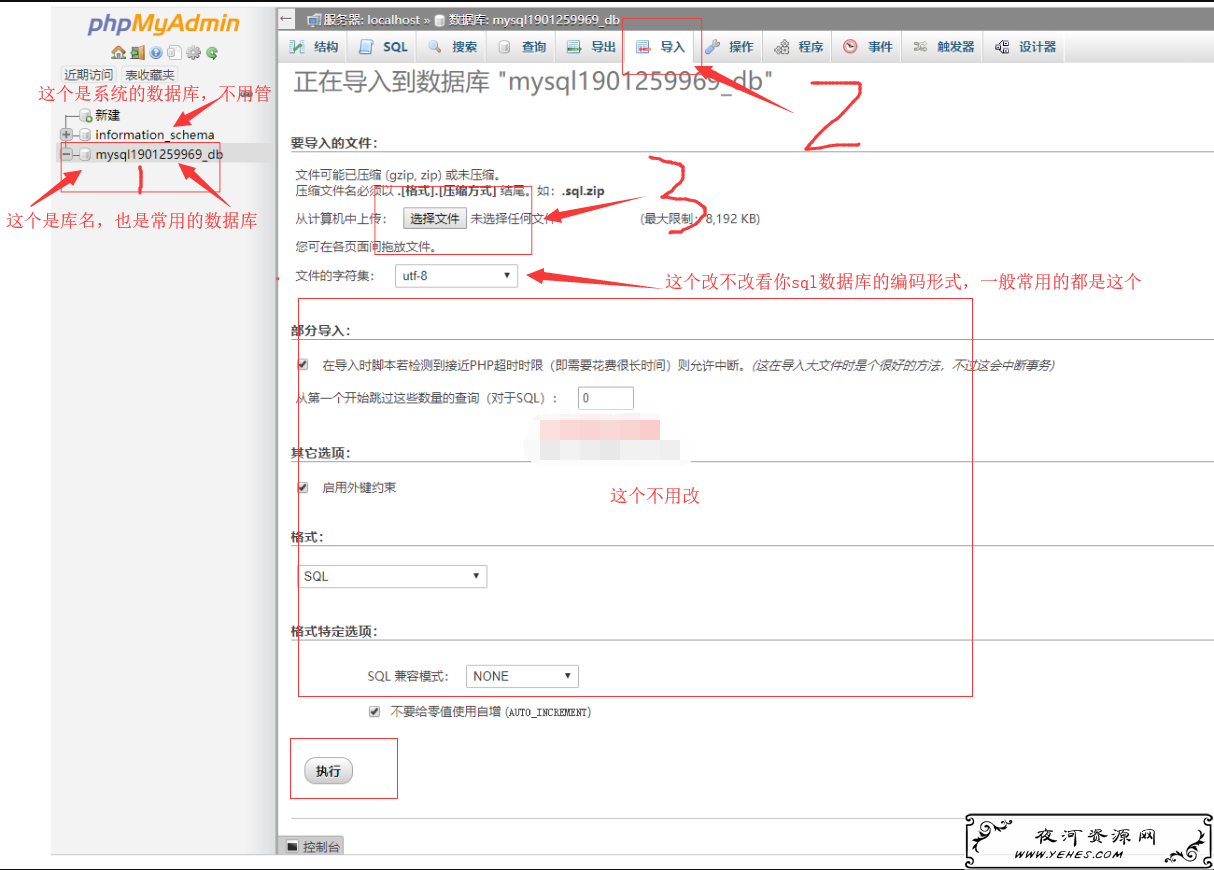Image resolution: width=1214 pixels, height=870 pixels.
Task: Click the information_schema database cylinder icon
Action: [x=85, y=135]
